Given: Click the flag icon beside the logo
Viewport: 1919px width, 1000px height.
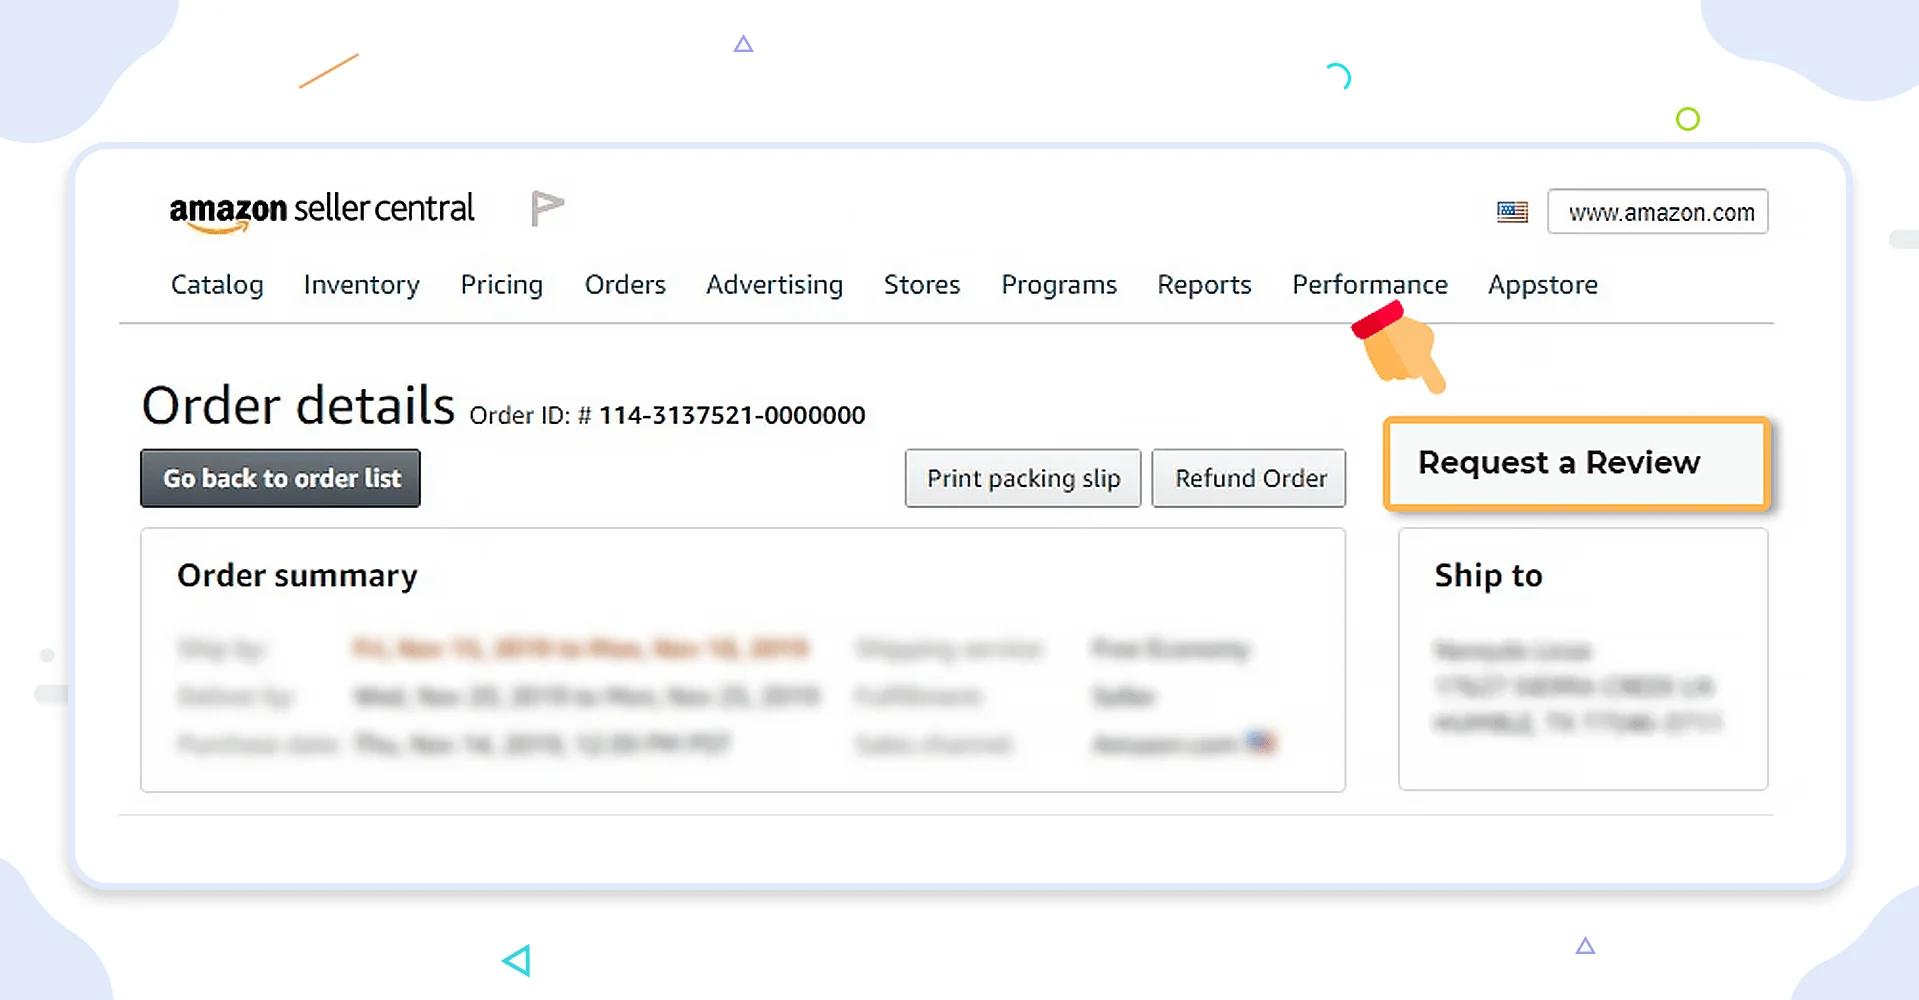Looking at the screenshot, I should pos(546,208).
